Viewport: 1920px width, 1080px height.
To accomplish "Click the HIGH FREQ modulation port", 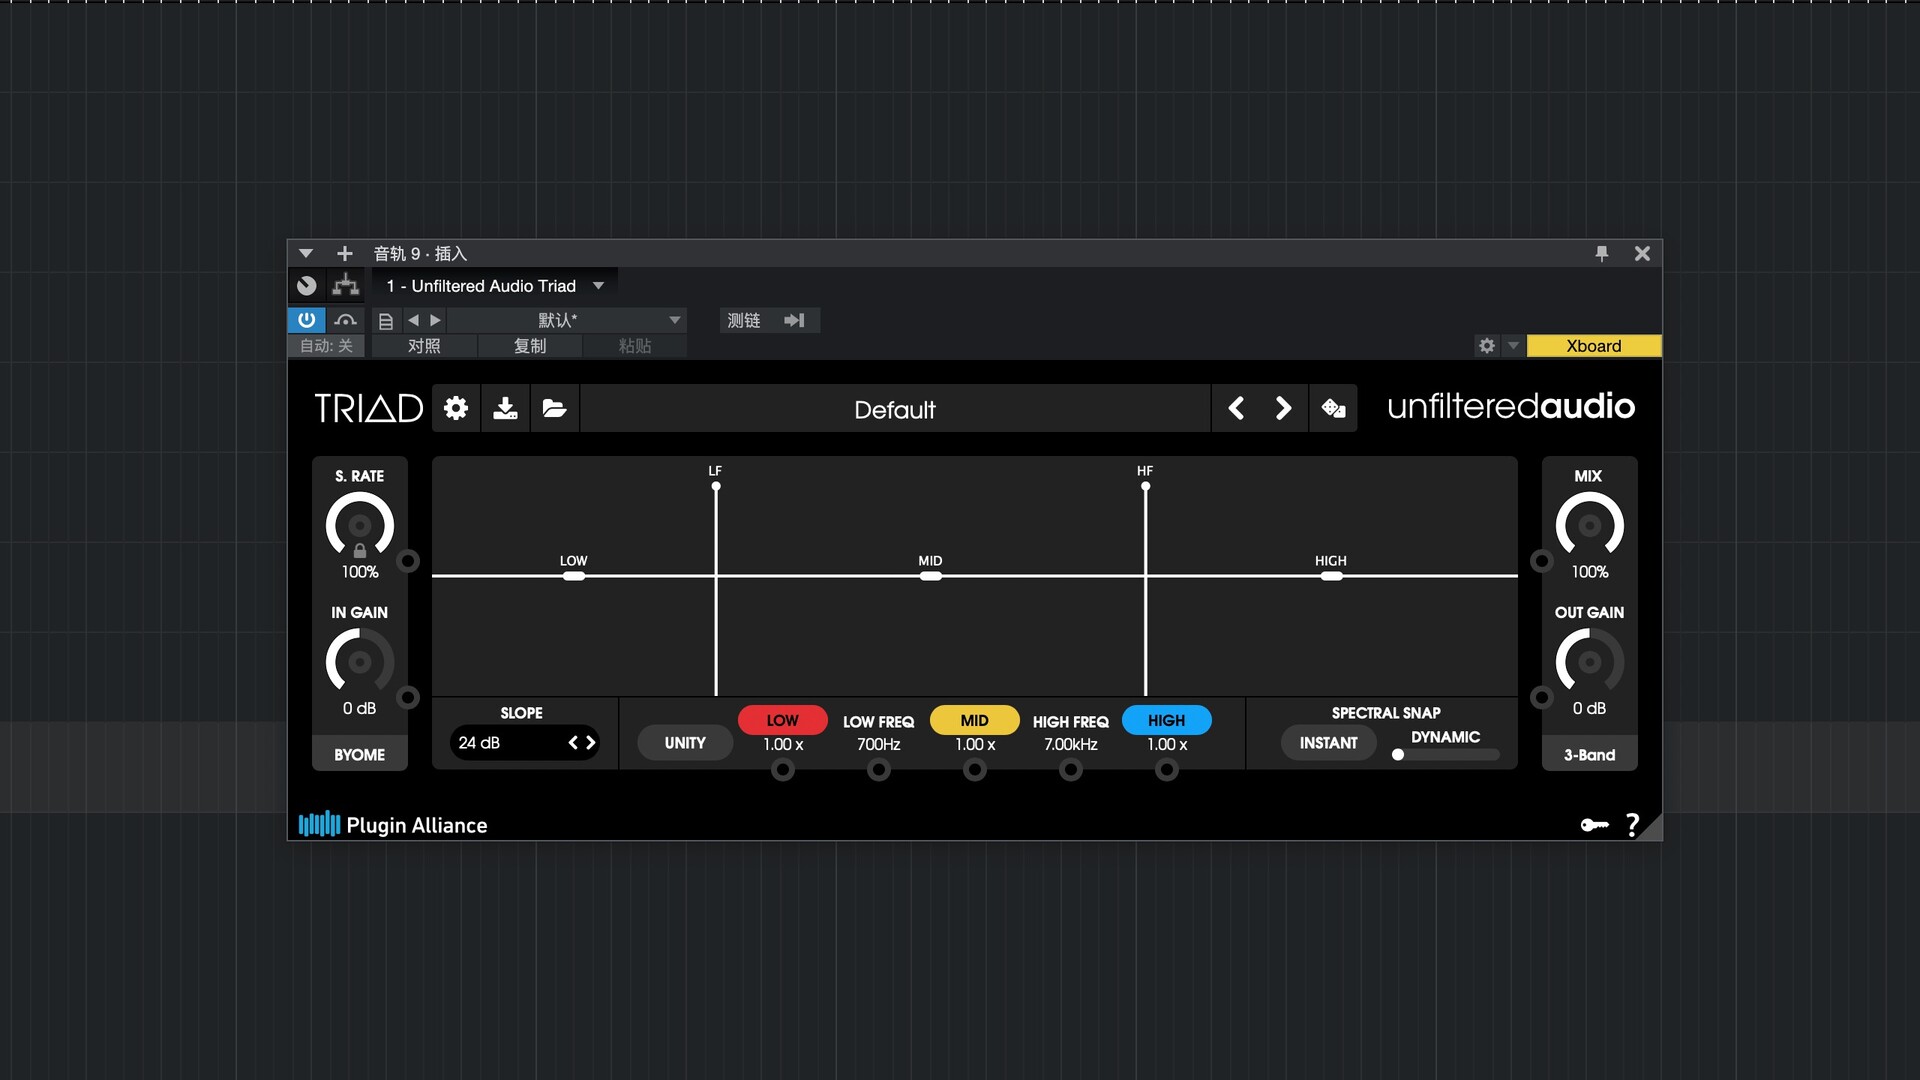I will pos(1071,770).
